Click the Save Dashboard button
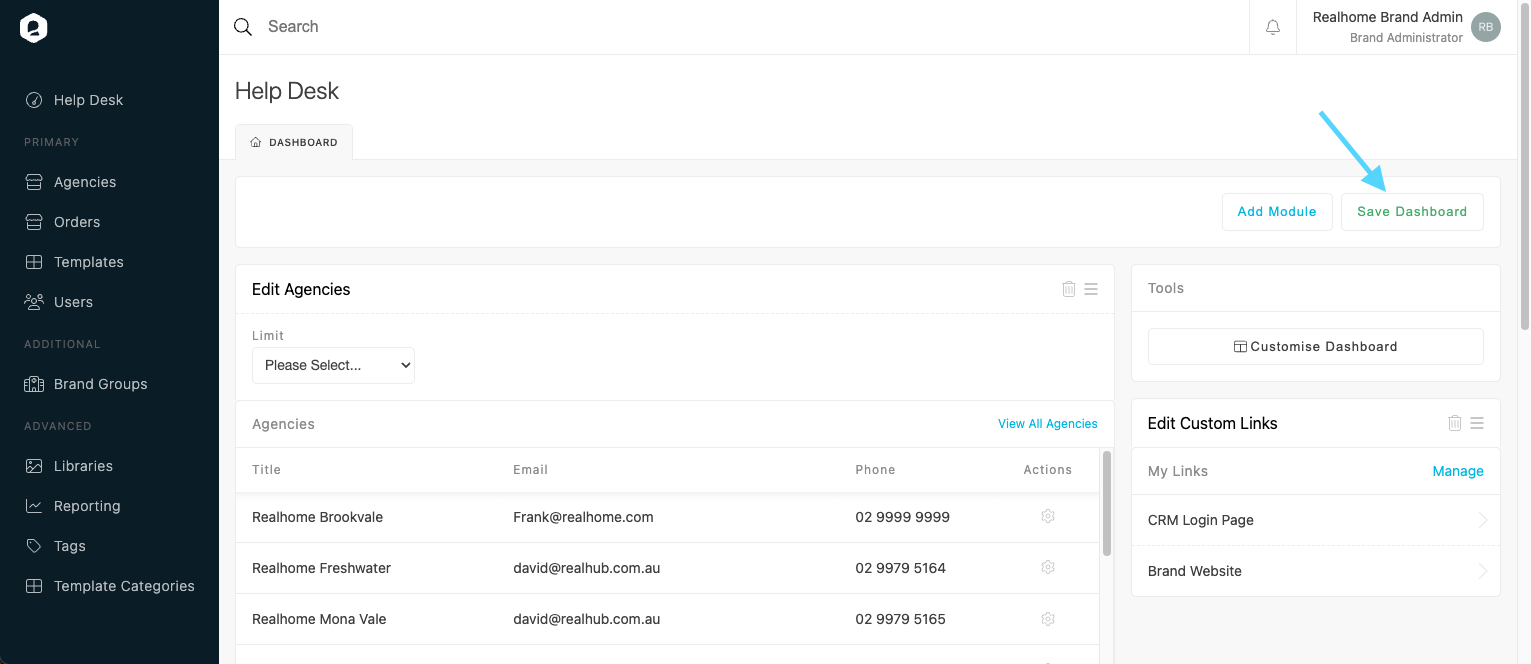Image resolution: width=1531 pixels, height=664 pixels. point(1412,212)
